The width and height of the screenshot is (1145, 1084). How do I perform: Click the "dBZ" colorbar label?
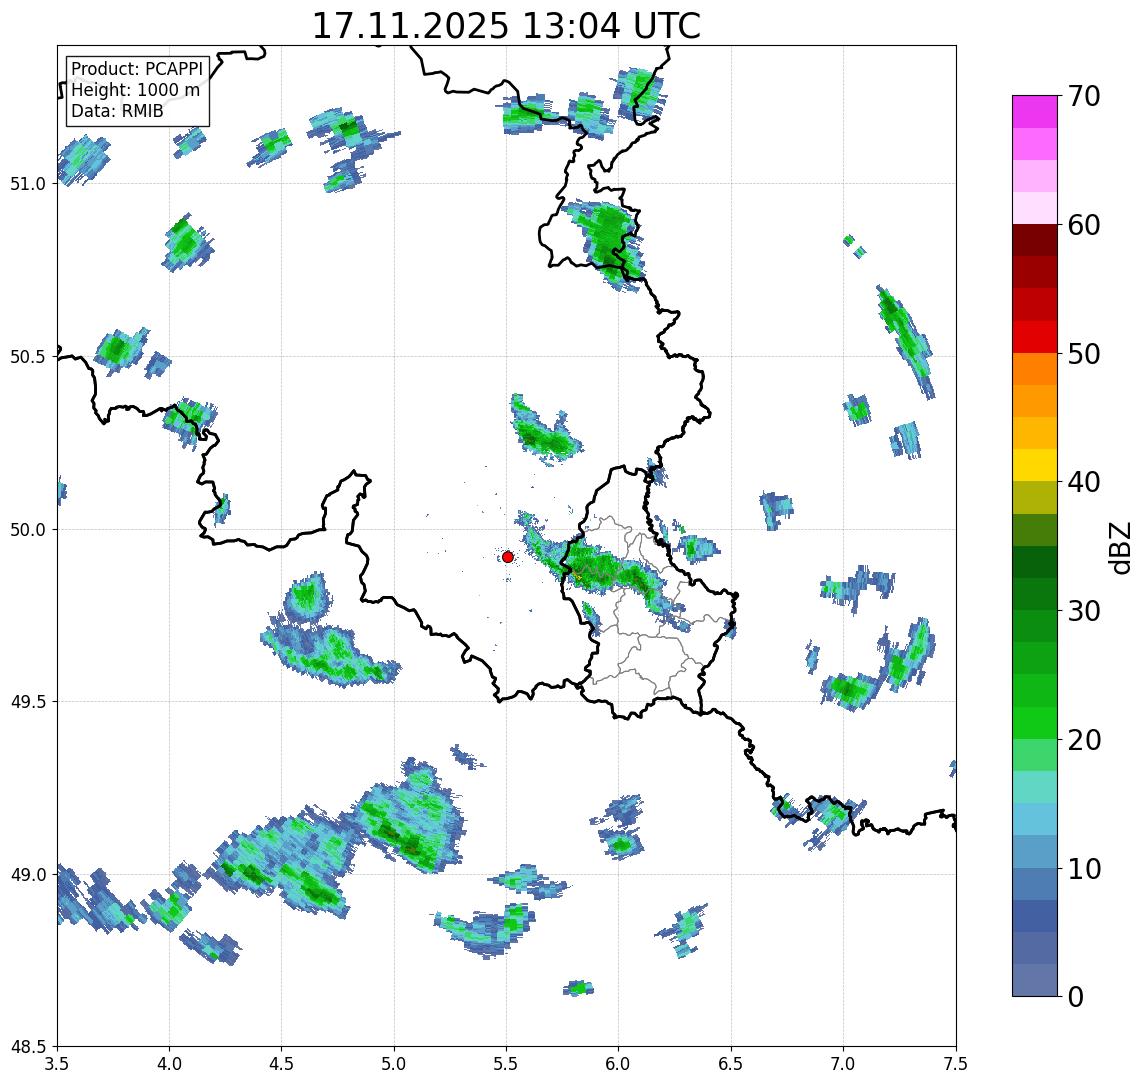click(1119, 547)
